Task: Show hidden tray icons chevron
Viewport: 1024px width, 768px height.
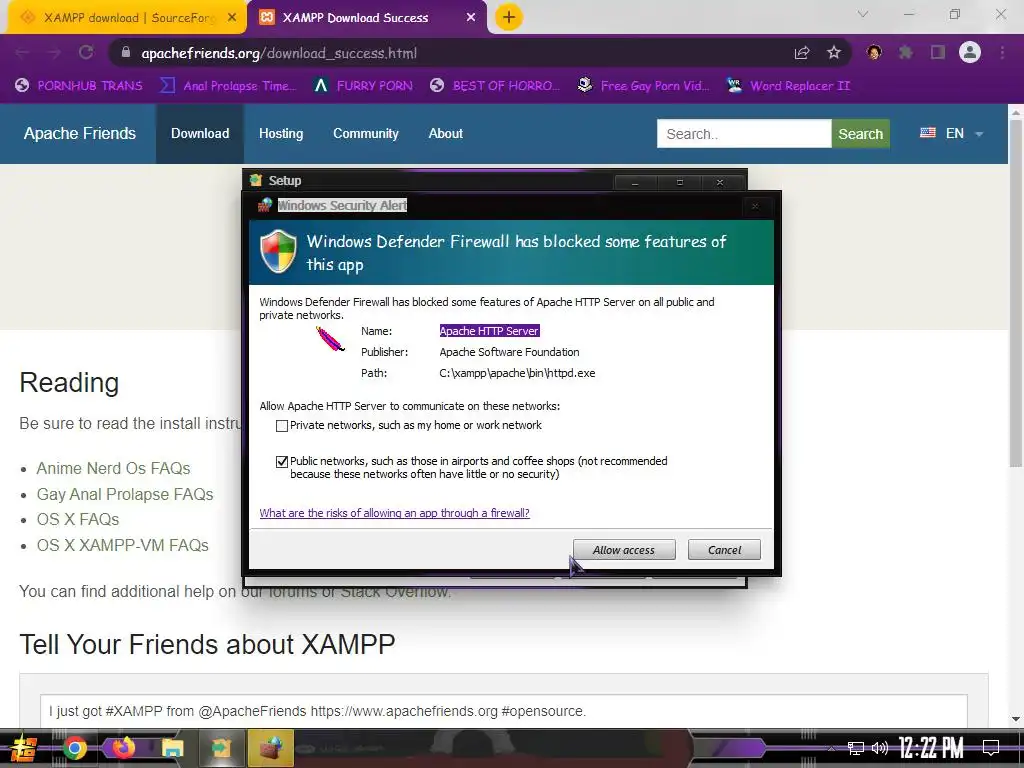Action: tap(831, 748)
